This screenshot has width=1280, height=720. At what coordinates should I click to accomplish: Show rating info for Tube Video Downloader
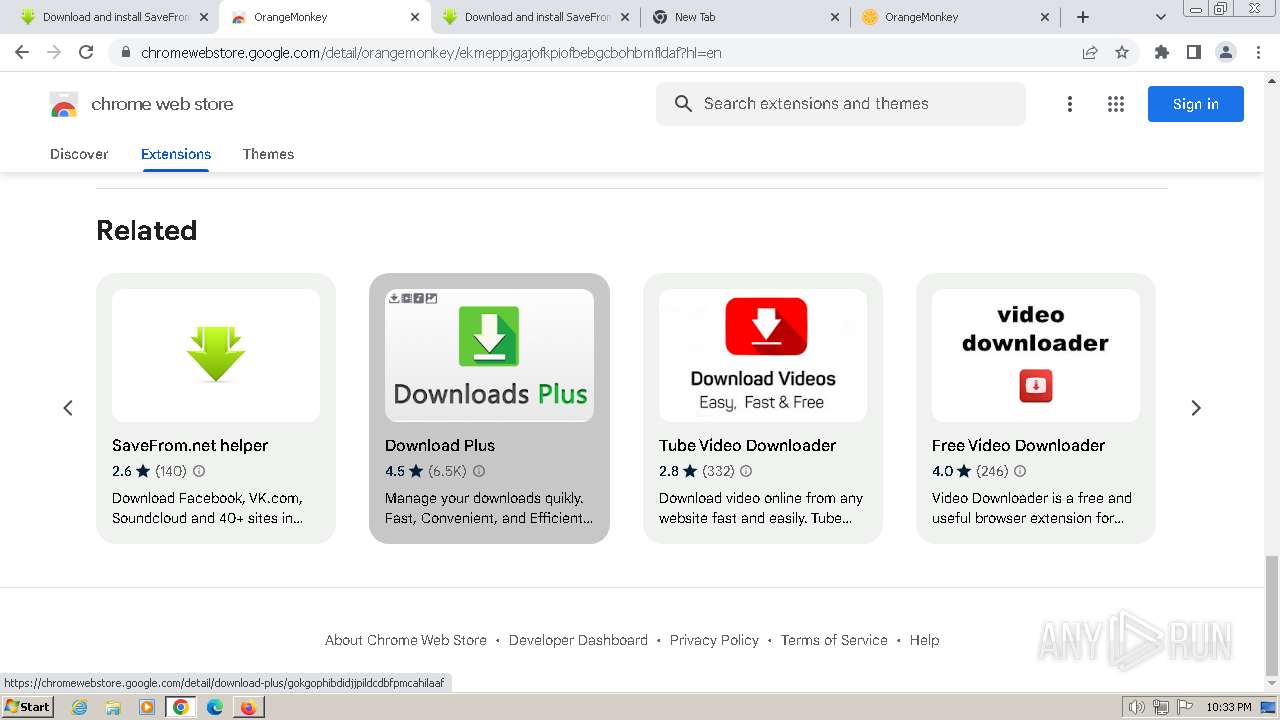[x=746, y=471]
